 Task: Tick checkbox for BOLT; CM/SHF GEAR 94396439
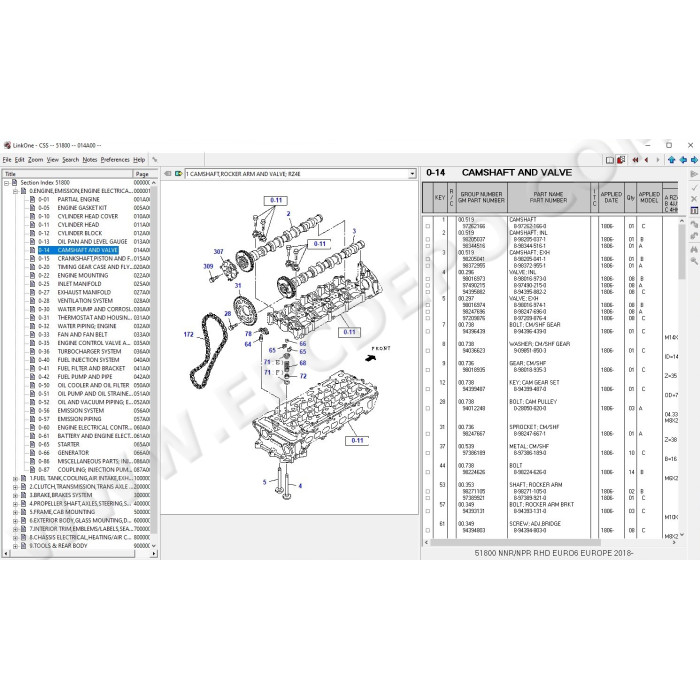[428, 332]
